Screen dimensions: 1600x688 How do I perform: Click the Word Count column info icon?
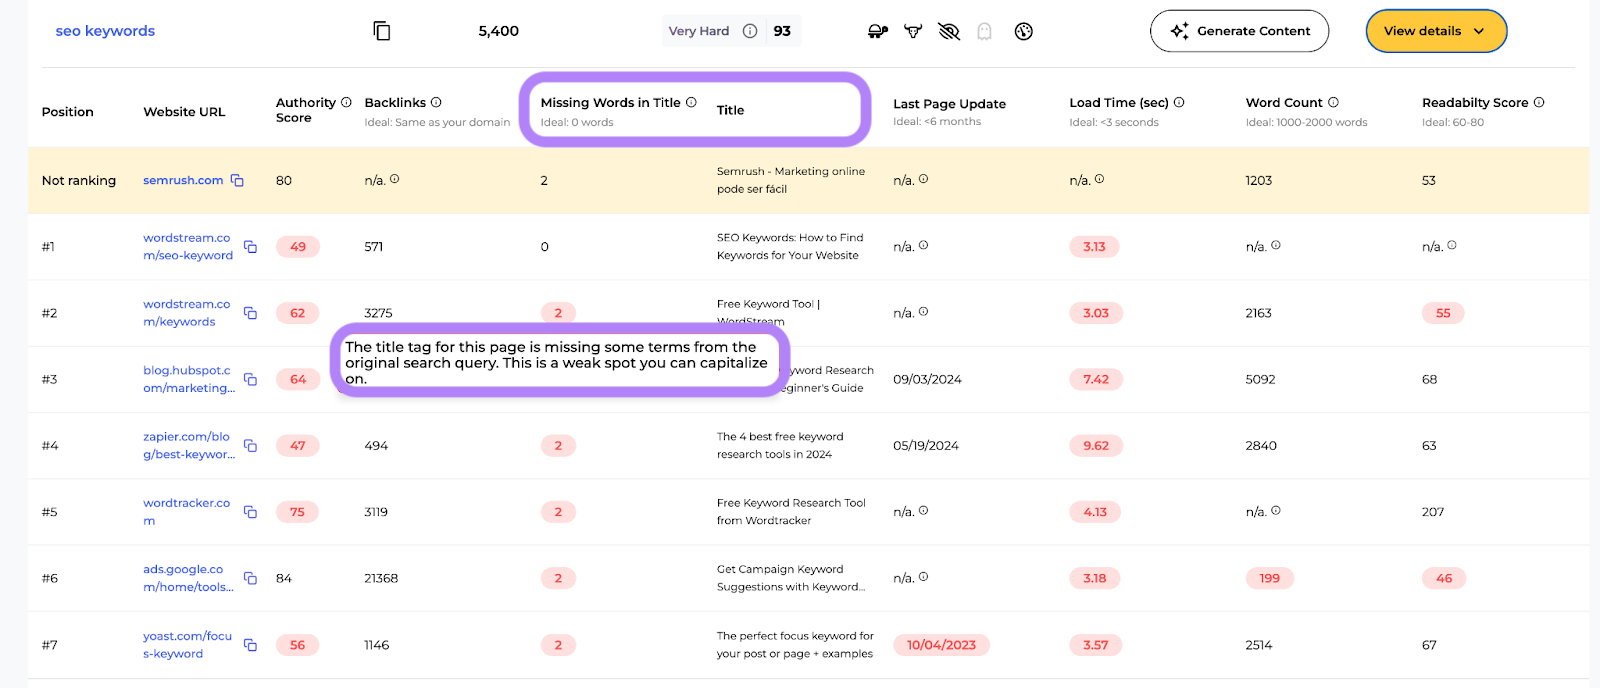coord(1333,102)
